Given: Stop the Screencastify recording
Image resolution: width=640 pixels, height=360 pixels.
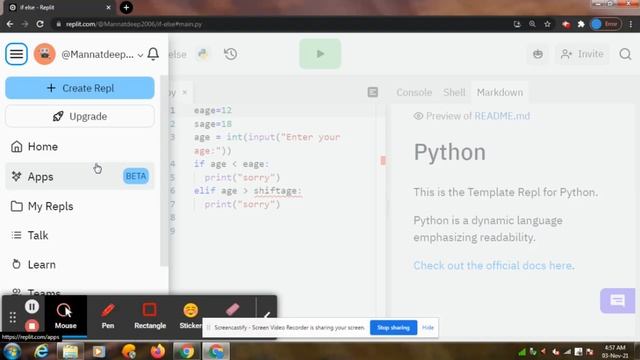Looking at the screenshot, I should 32,326.
